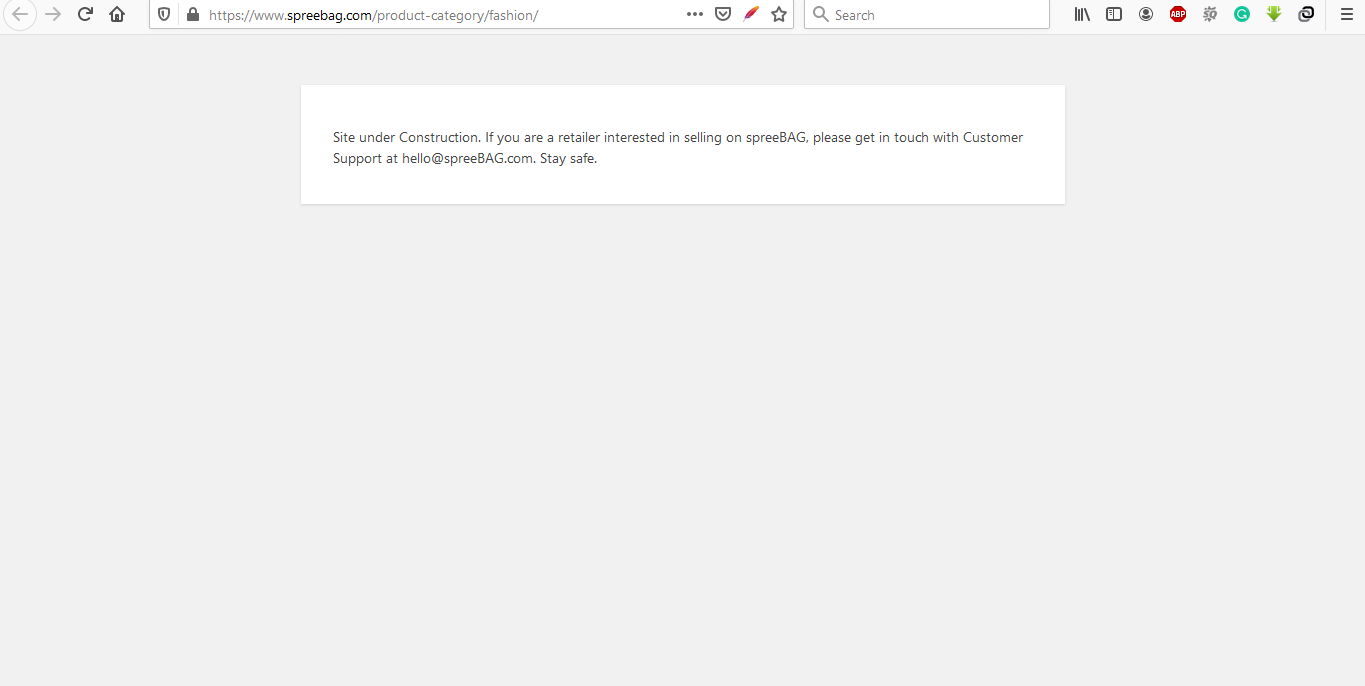Open the page actions three-dot menu
Screen dimensions: 1365x686
click(695, 14)
